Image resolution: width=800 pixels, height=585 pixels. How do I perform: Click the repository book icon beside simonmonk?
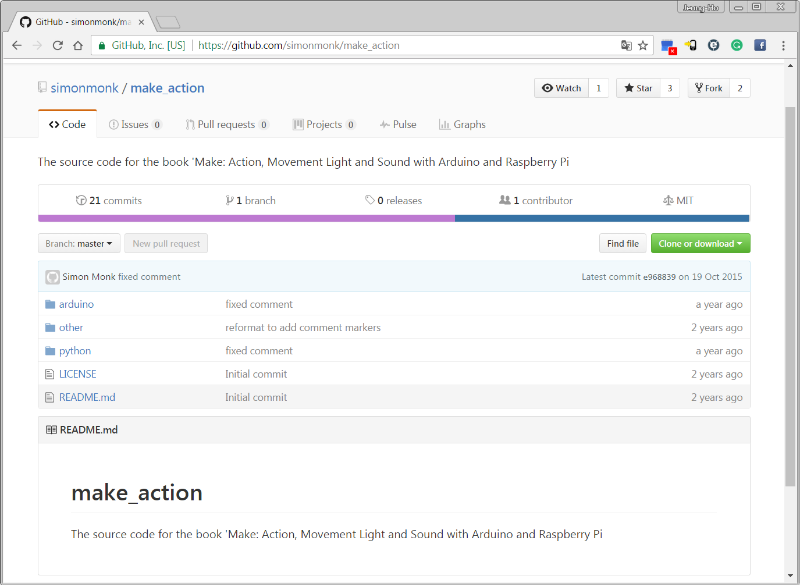click(42, 87)
